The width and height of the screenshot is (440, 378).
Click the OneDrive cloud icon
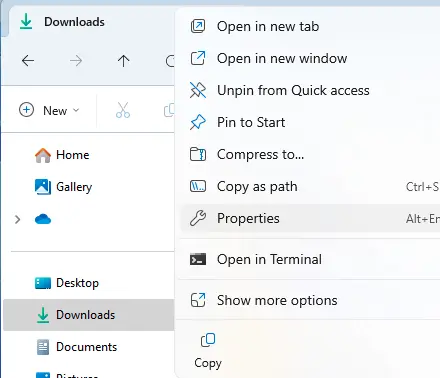tap(43, 219)
